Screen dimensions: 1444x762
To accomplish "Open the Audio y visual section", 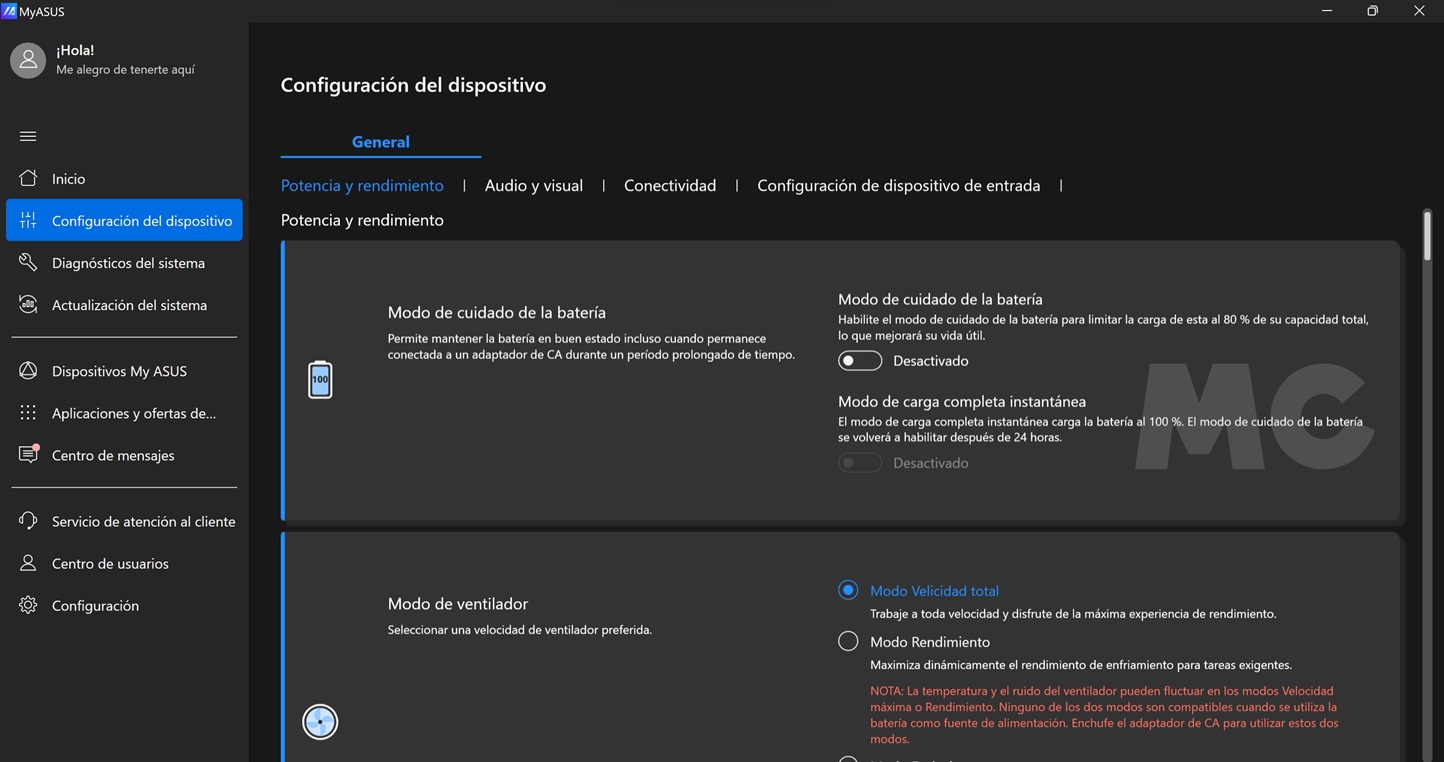I will 533,186.
